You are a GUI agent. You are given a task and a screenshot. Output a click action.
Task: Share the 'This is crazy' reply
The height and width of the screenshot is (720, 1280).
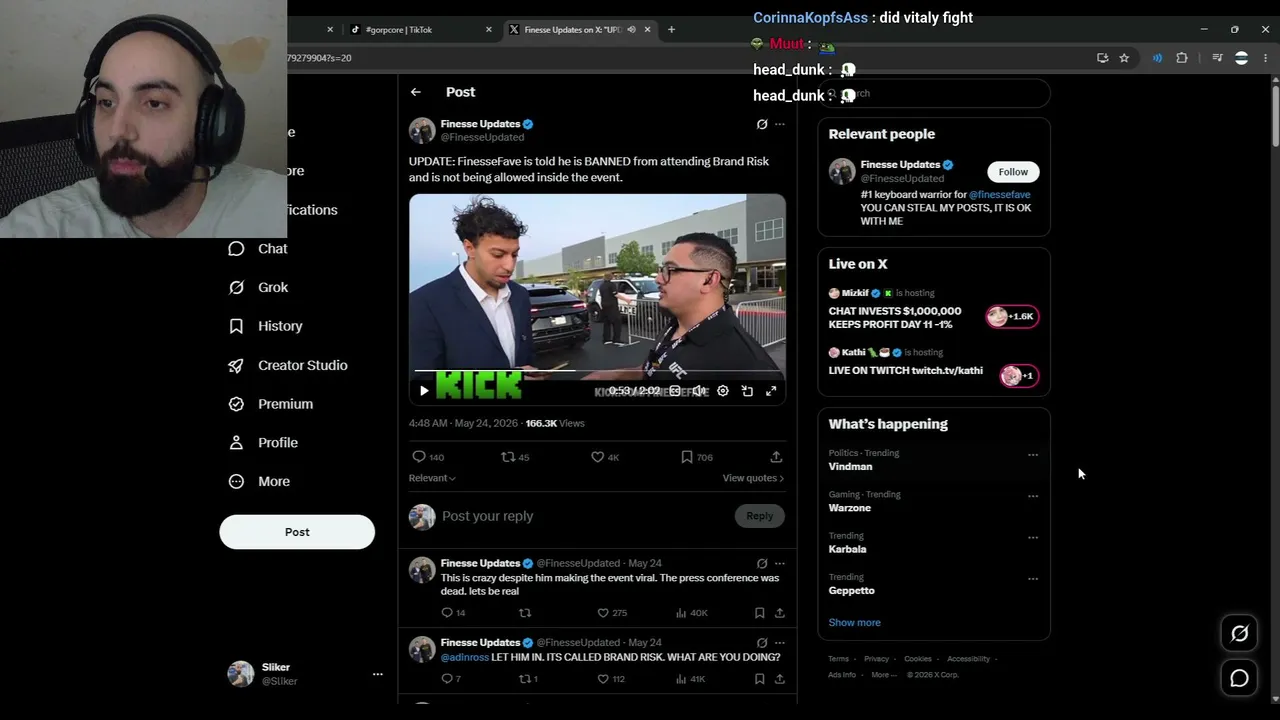(x=780, y=613)
